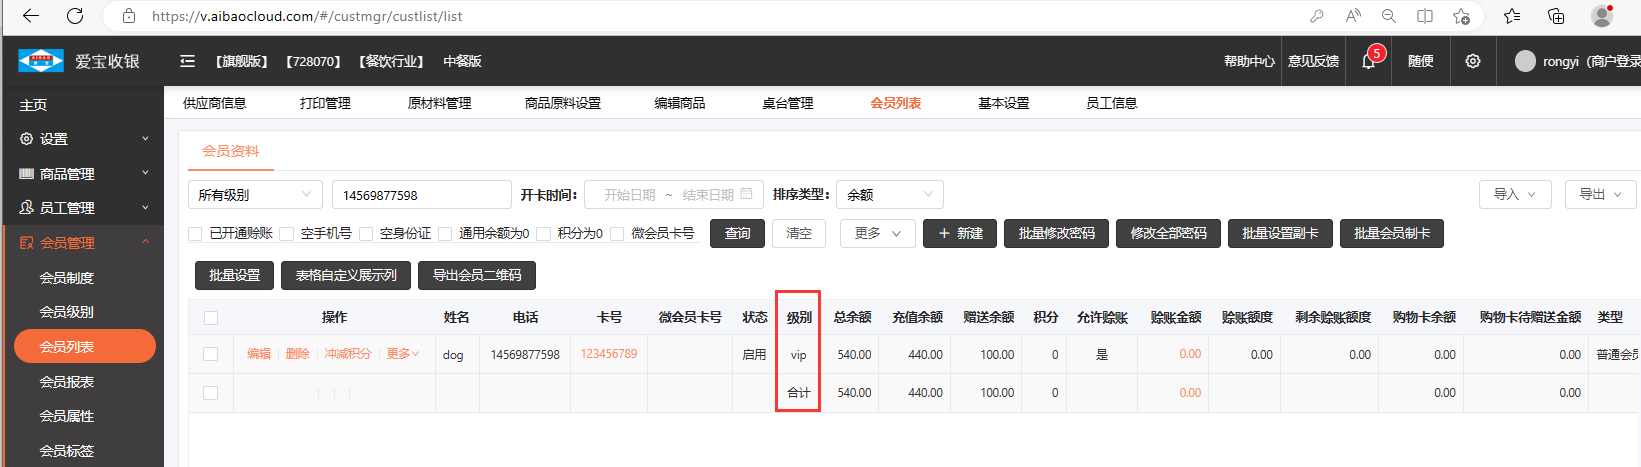Viewport: 1641px width, 467px height.
Task: Open the settings gear in the top bar
Action: 1473,61
